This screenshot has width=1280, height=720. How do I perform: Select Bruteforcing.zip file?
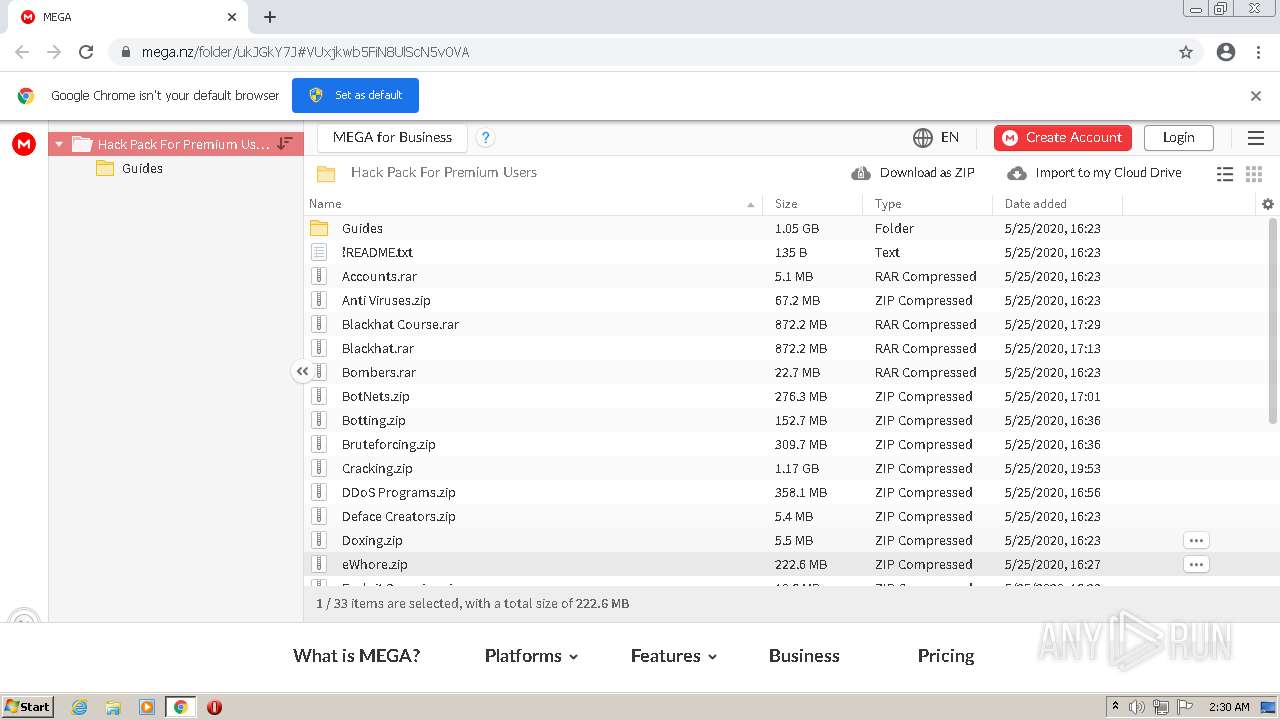pos(785,444)
